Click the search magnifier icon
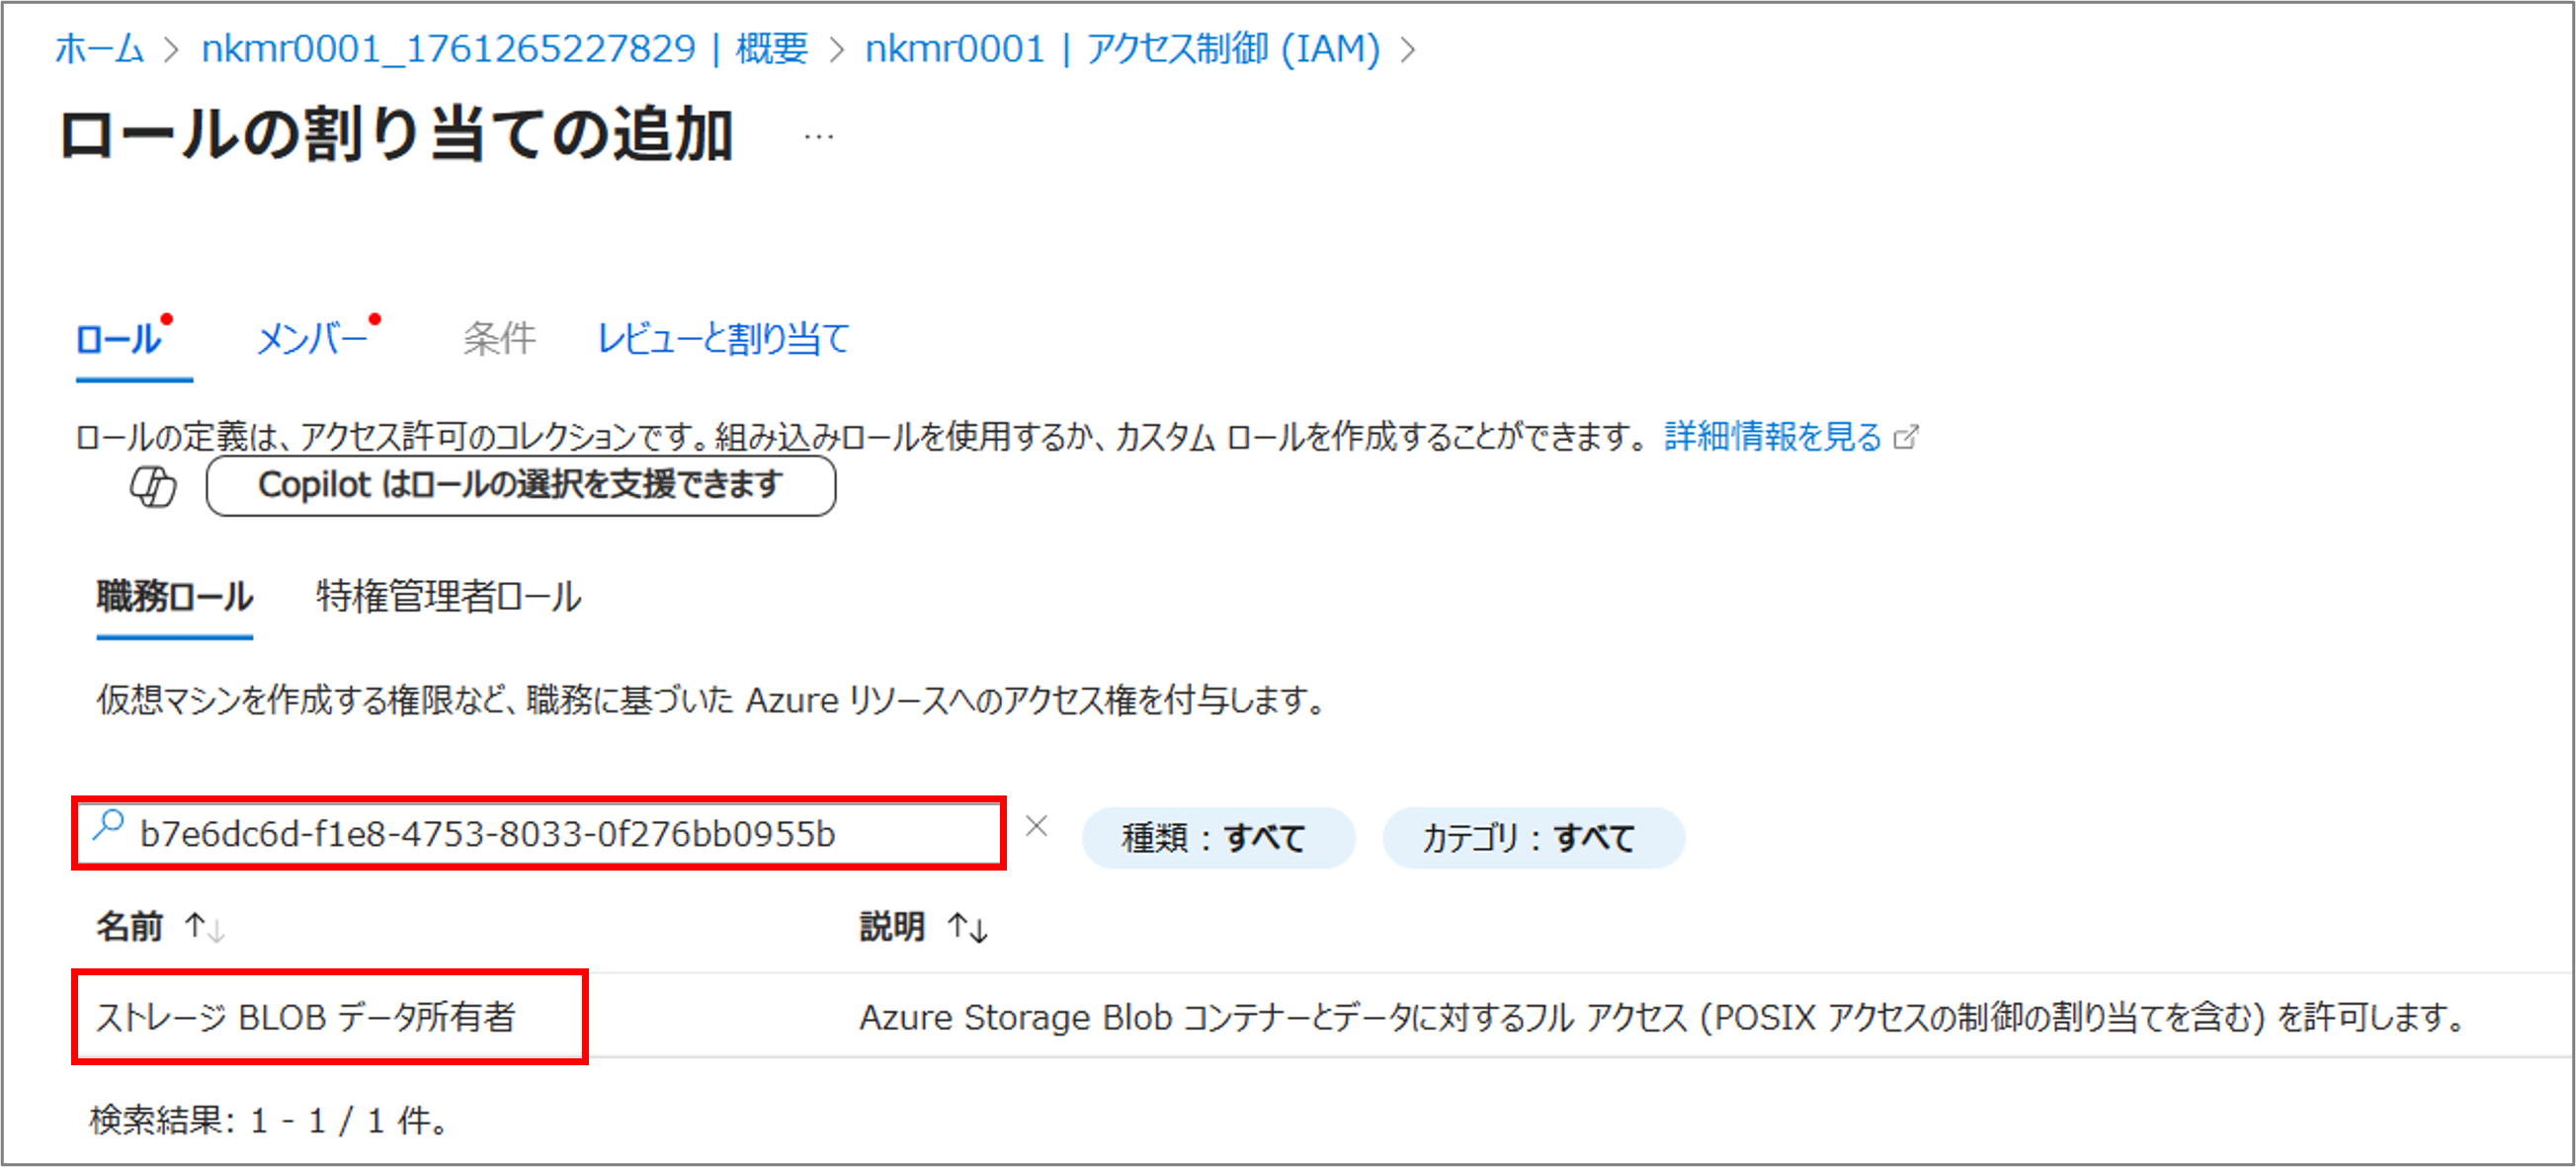The width and height of the screenshot is (2576, 1167). (x=108, y=826)
